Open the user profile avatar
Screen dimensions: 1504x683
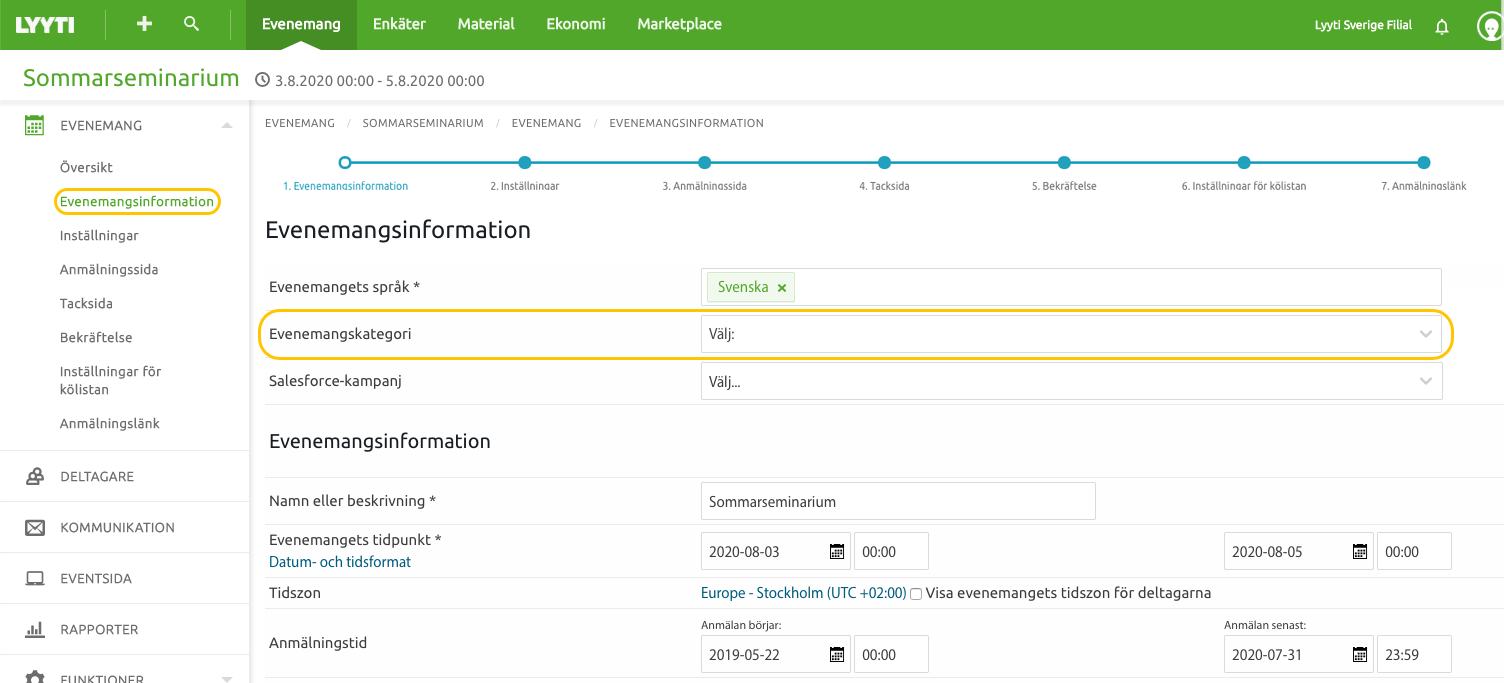(x=1490, y=26)
